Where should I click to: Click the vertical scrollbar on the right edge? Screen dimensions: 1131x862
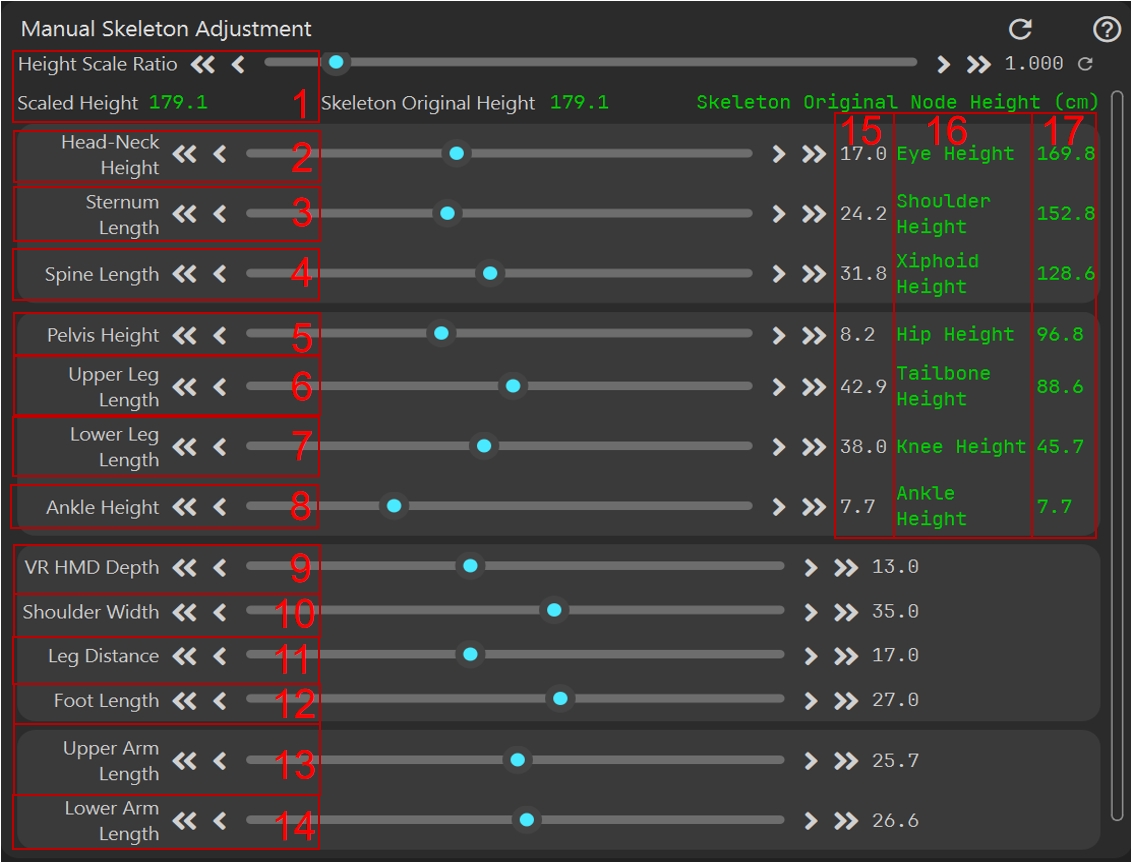1117,456
